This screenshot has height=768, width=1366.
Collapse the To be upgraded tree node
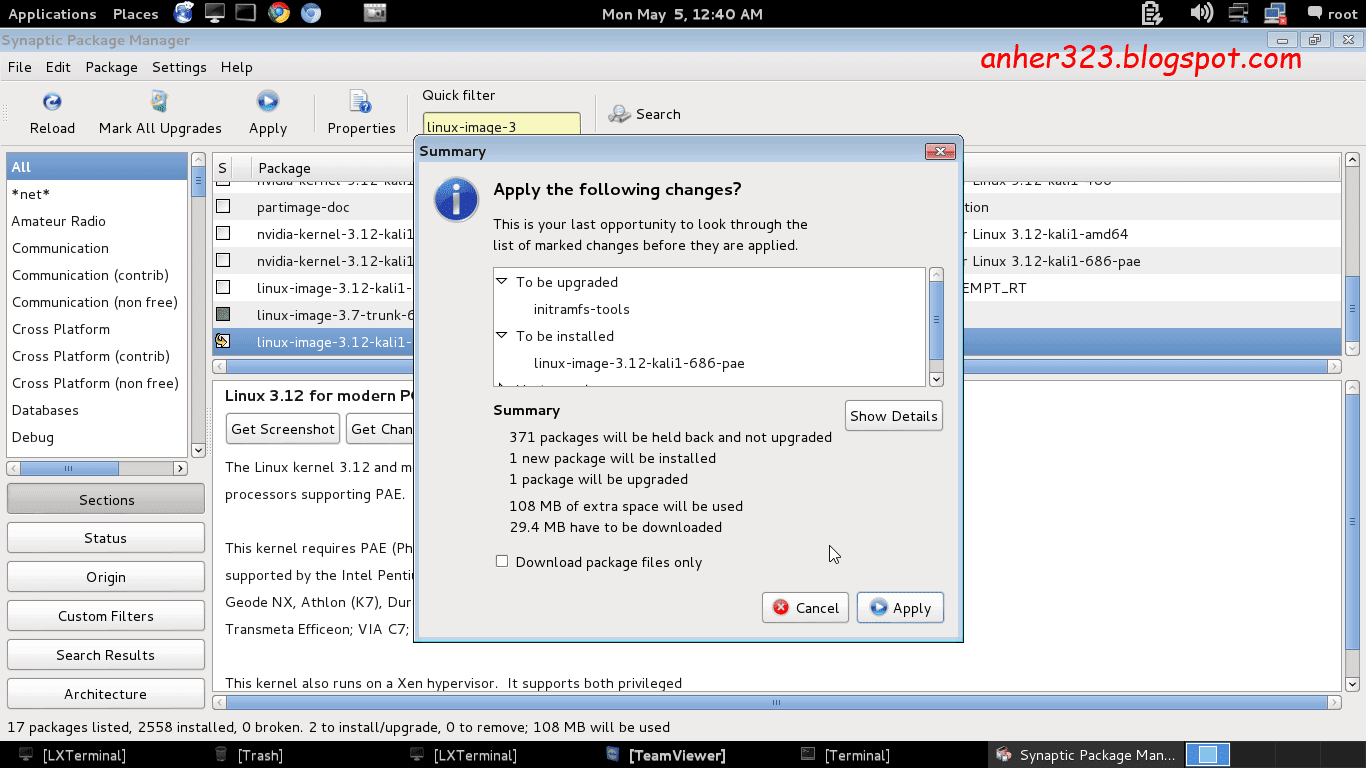[502, 282]
